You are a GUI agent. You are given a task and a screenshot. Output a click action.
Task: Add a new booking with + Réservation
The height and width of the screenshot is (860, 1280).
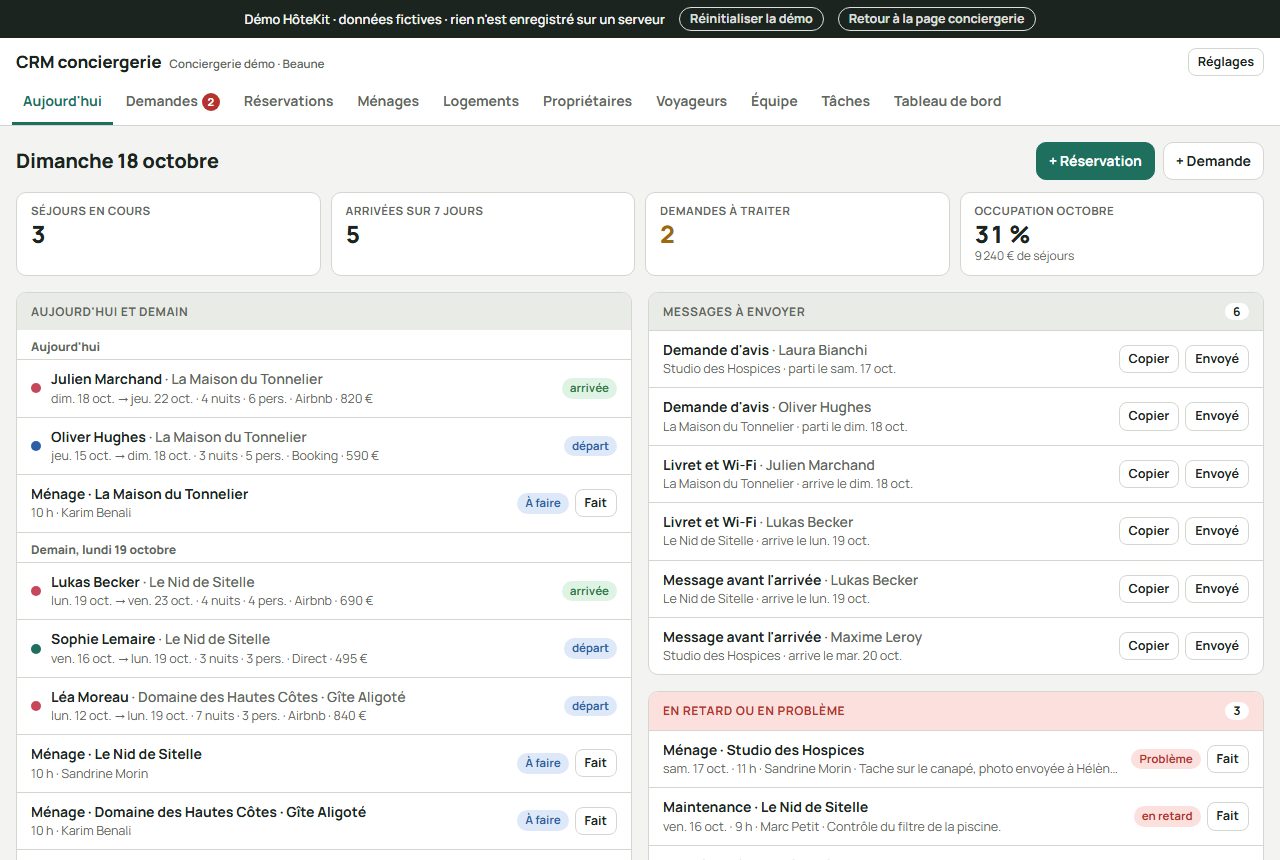tap(1095, 161)
